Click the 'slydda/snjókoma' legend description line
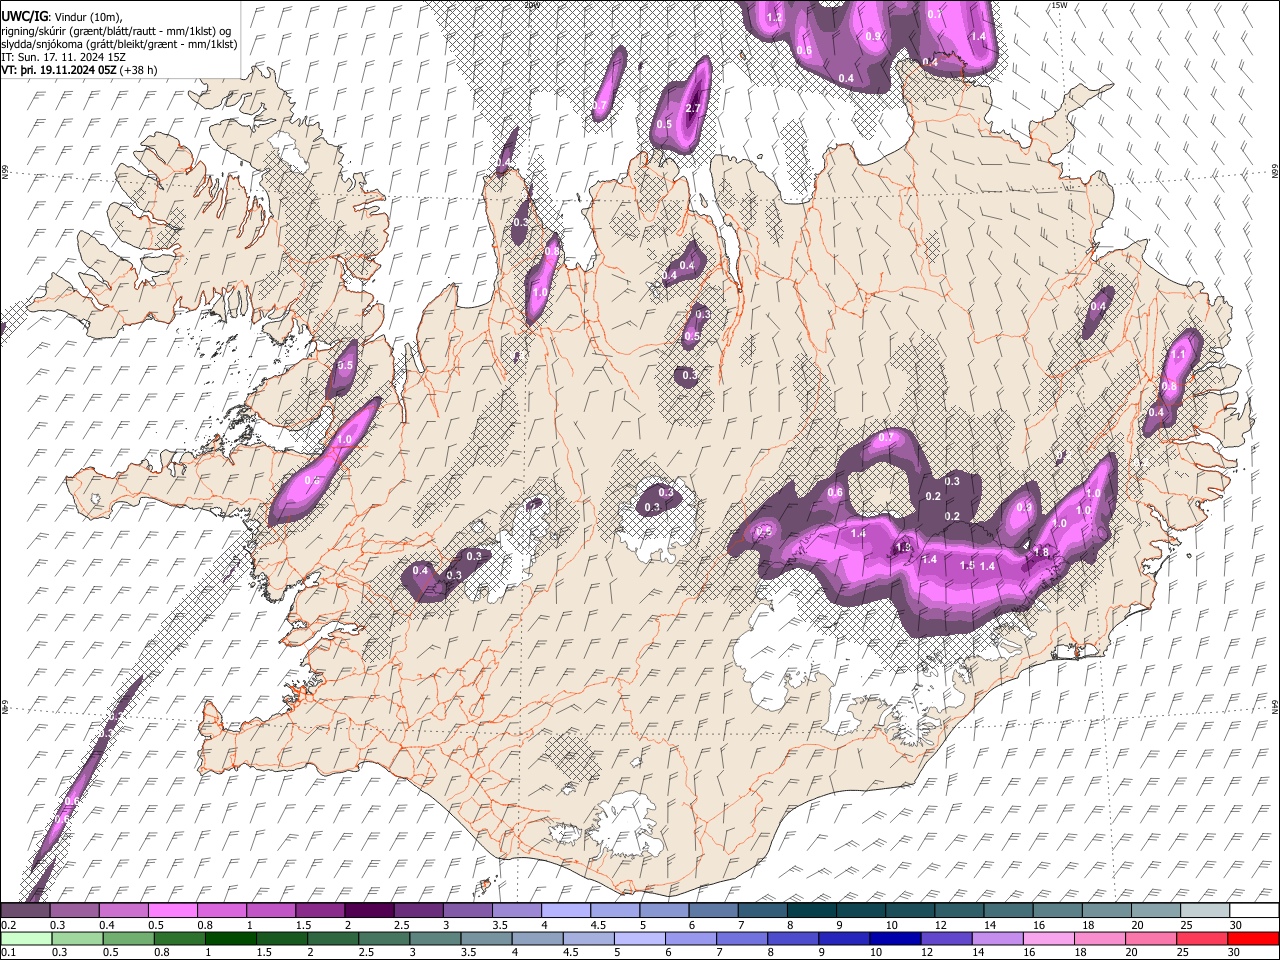This screenshot has height=960, width=1280. pyautogui.click(x=119, y=44)
